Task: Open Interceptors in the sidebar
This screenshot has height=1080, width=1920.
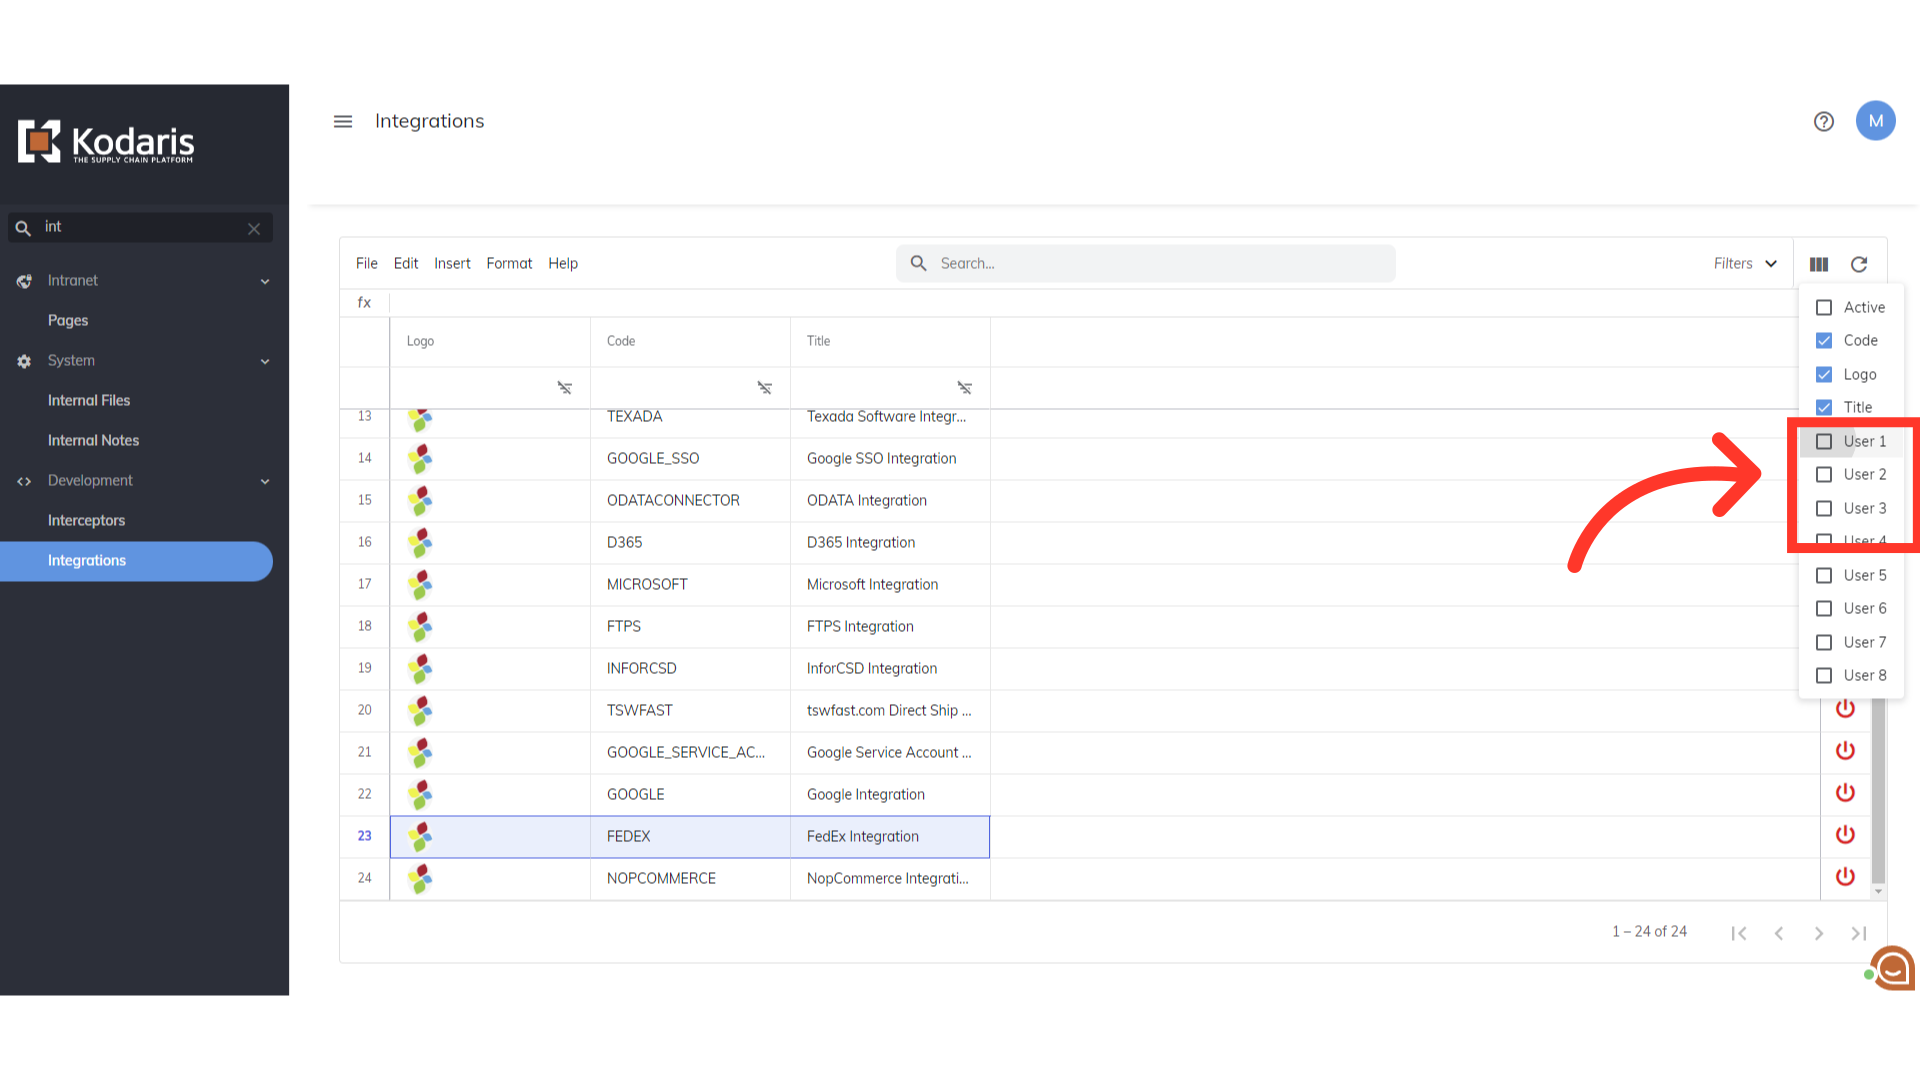Action: click(x=86, y=520)
